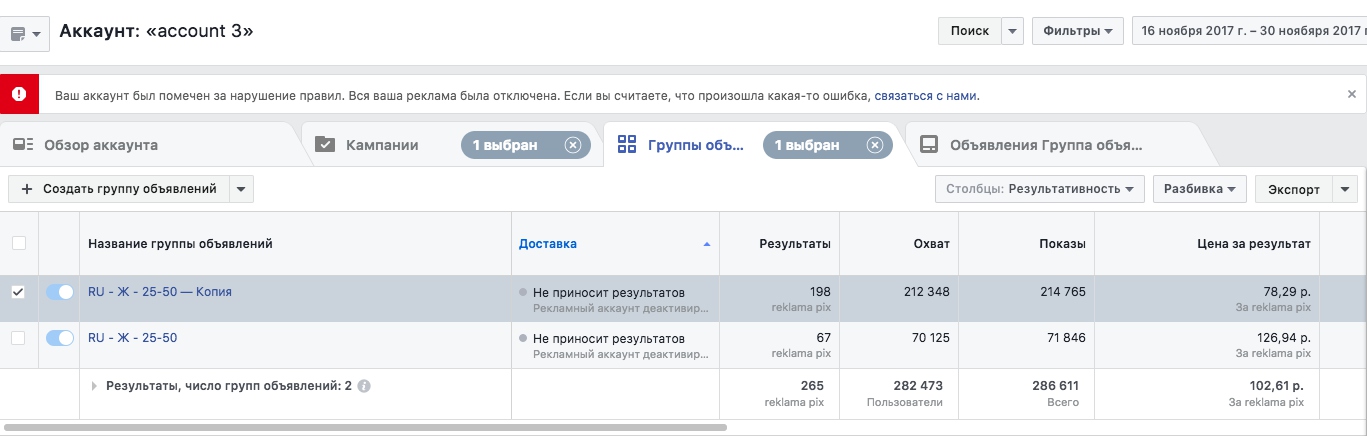Open the account selector icon dropdown

pyautogui.click(x=26, y=34)
